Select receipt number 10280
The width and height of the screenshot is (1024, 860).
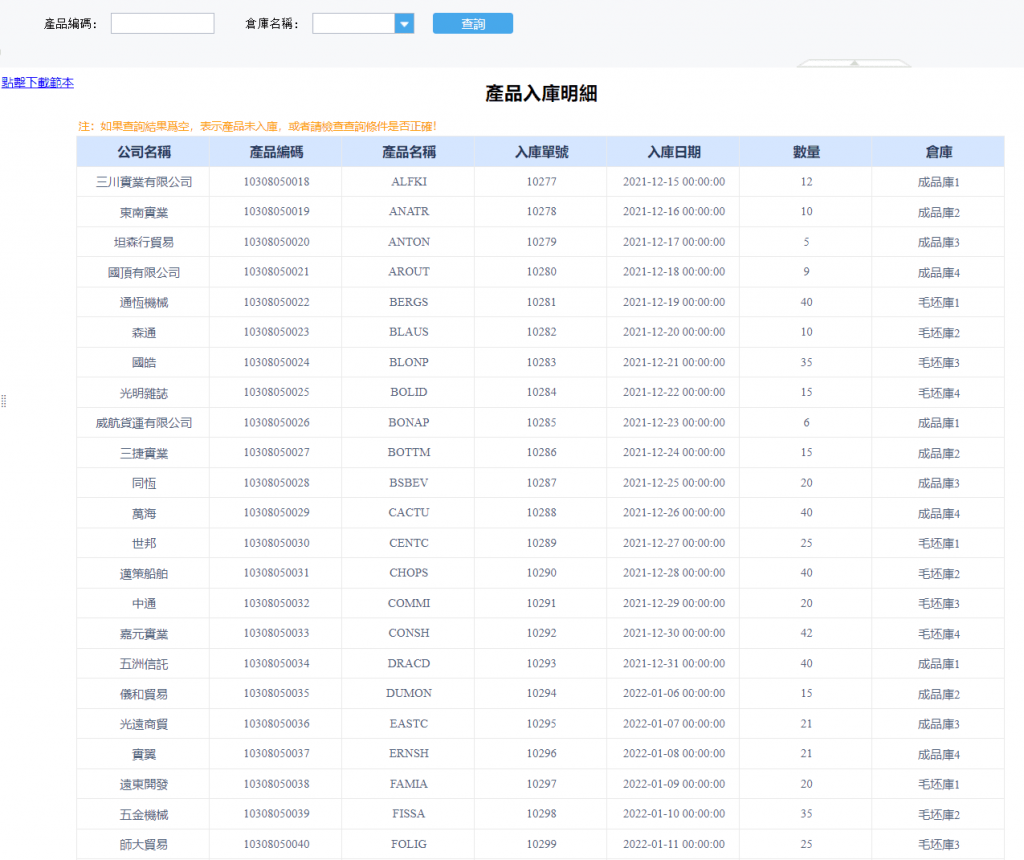tap(541, 272)
